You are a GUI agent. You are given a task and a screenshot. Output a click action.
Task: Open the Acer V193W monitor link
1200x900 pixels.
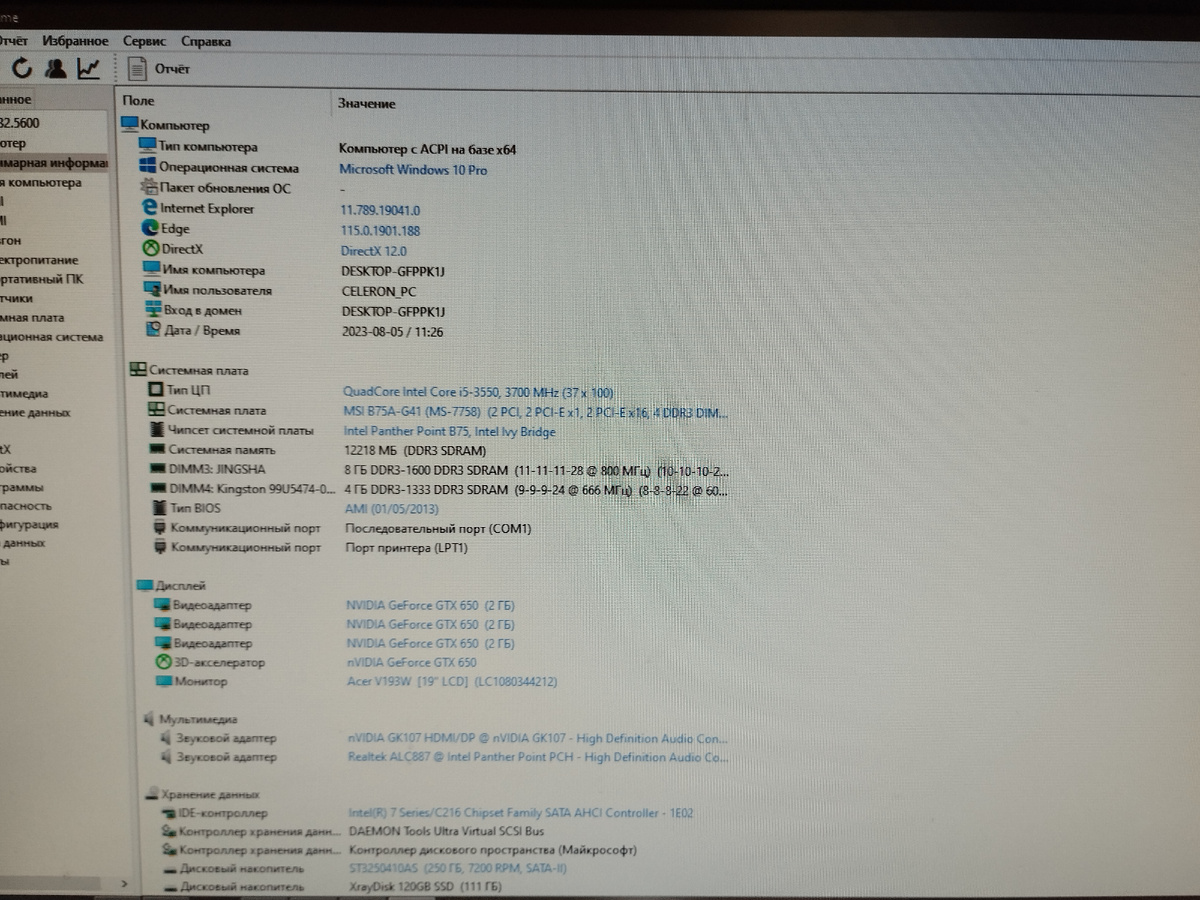click(452, 682)
